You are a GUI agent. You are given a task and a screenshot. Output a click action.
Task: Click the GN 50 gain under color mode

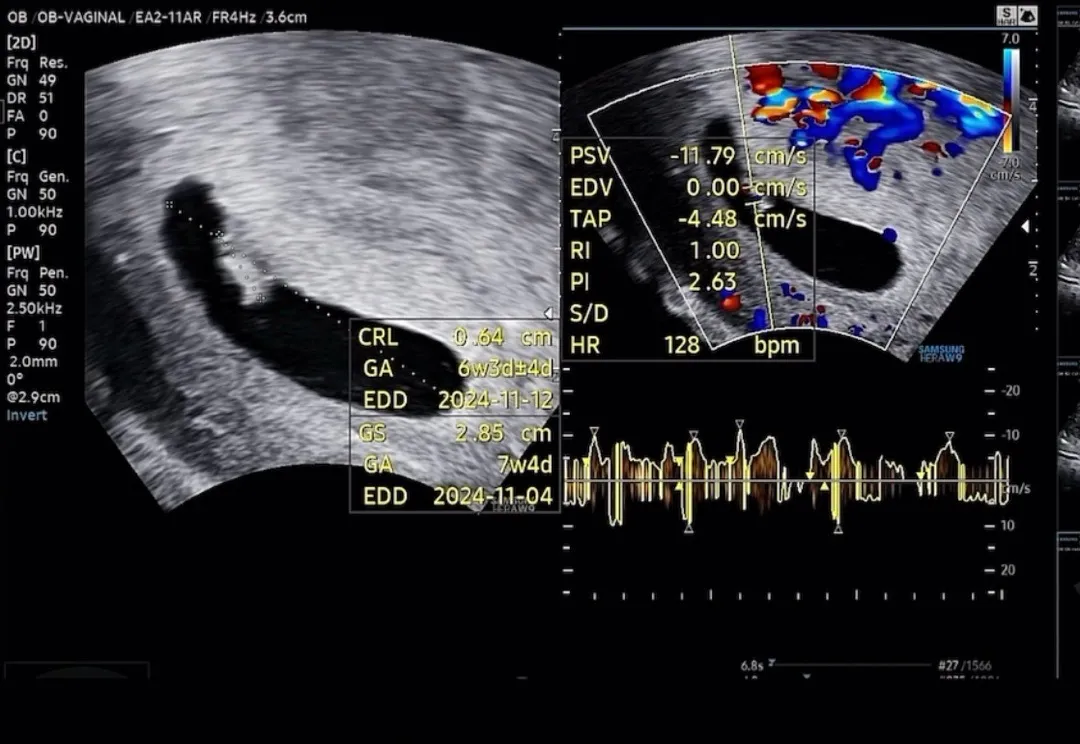[x=32, y=195]
